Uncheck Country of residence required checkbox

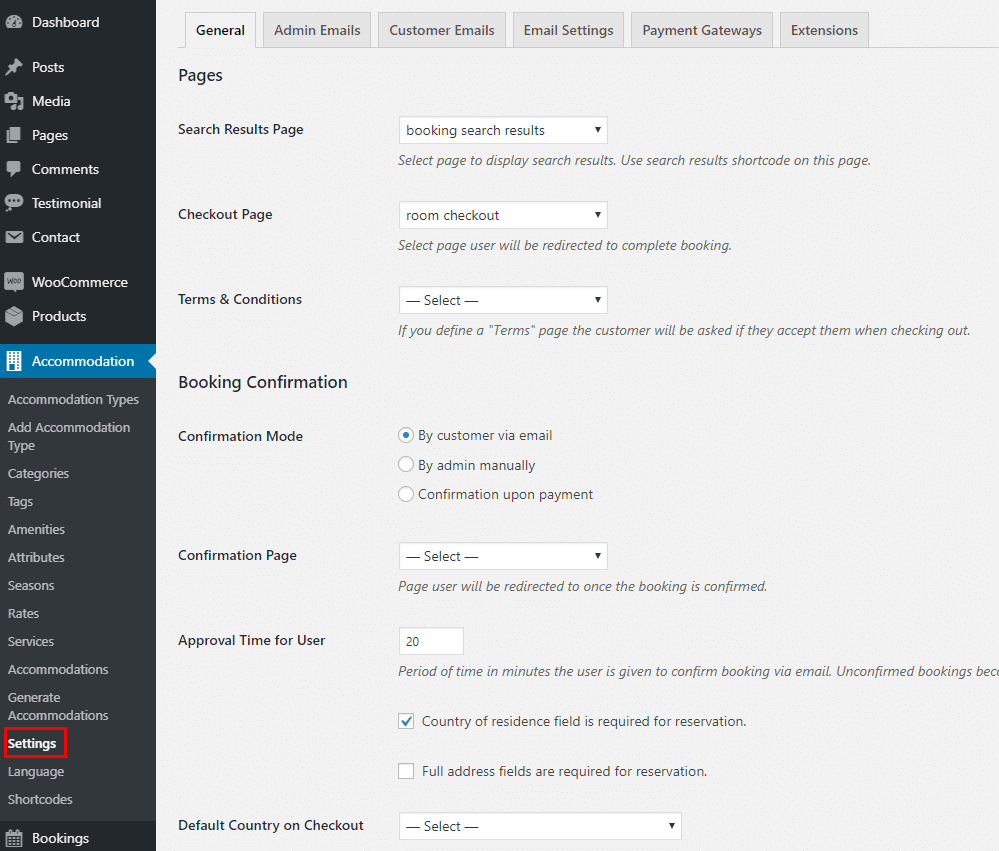pos(406,721)
